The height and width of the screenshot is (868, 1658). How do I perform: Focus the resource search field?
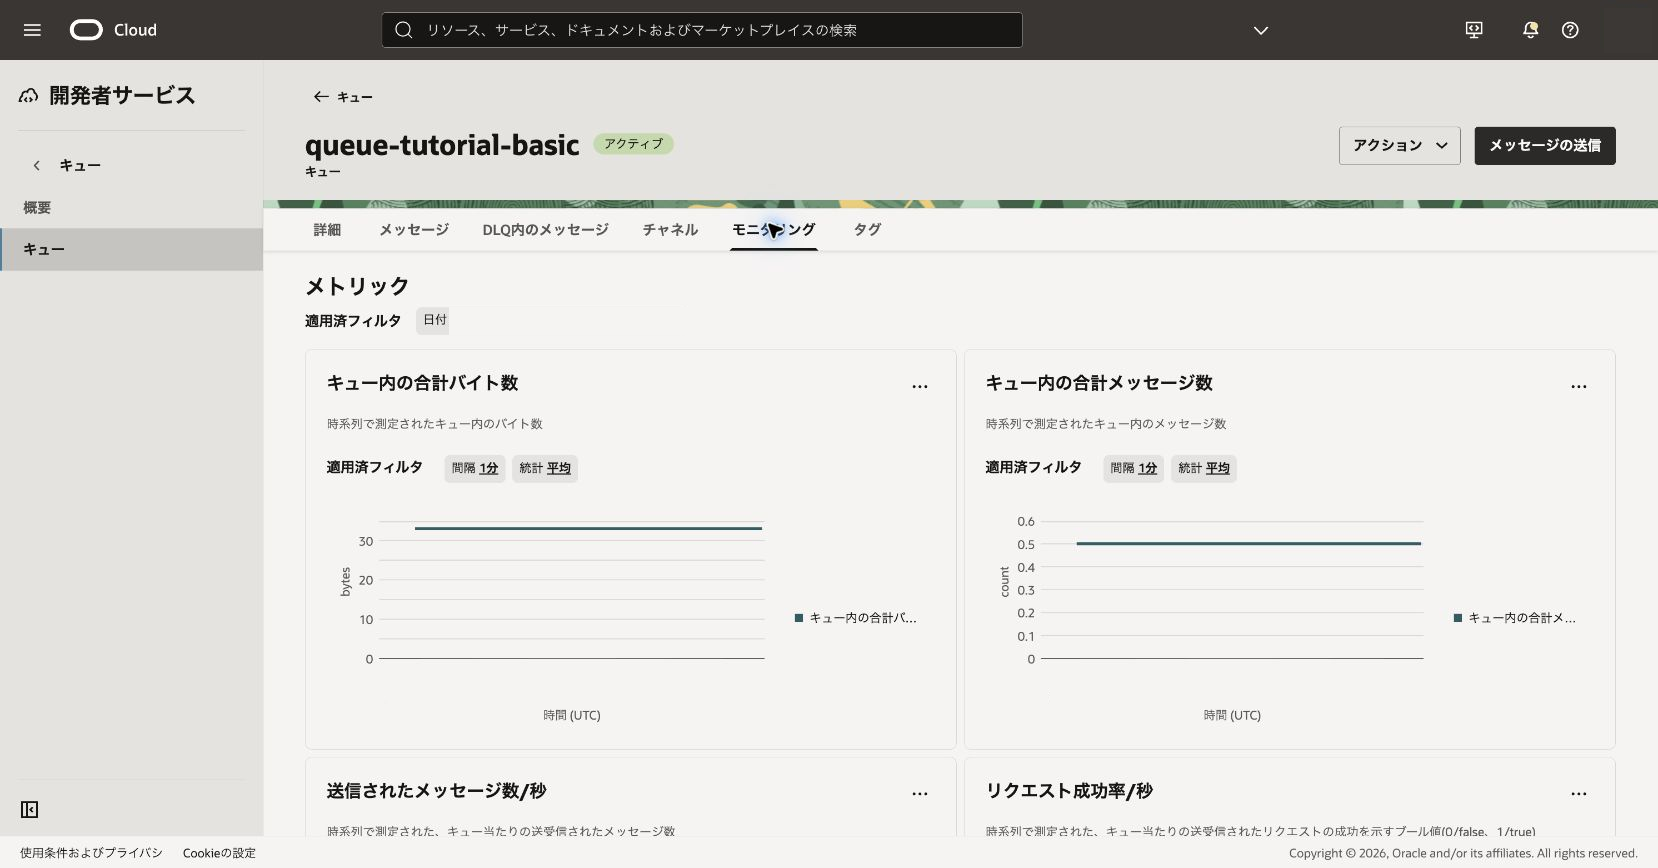point(702,30)
